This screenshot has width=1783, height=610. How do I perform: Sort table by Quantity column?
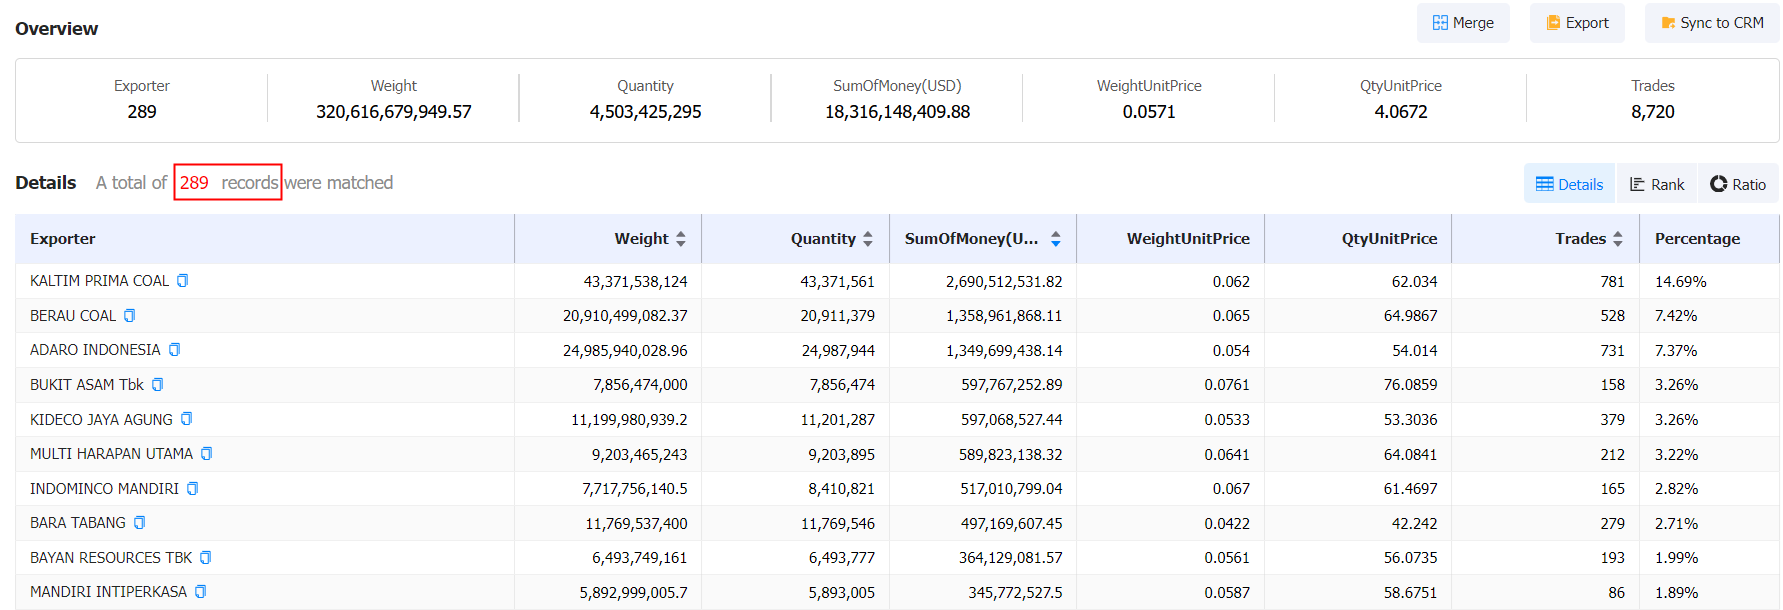(868, 239)
